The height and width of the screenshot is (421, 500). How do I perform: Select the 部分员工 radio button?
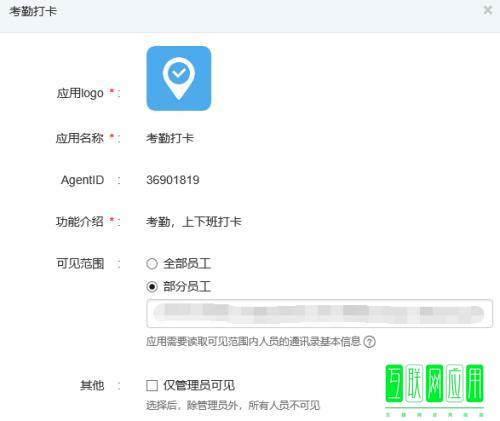point(152,286)
